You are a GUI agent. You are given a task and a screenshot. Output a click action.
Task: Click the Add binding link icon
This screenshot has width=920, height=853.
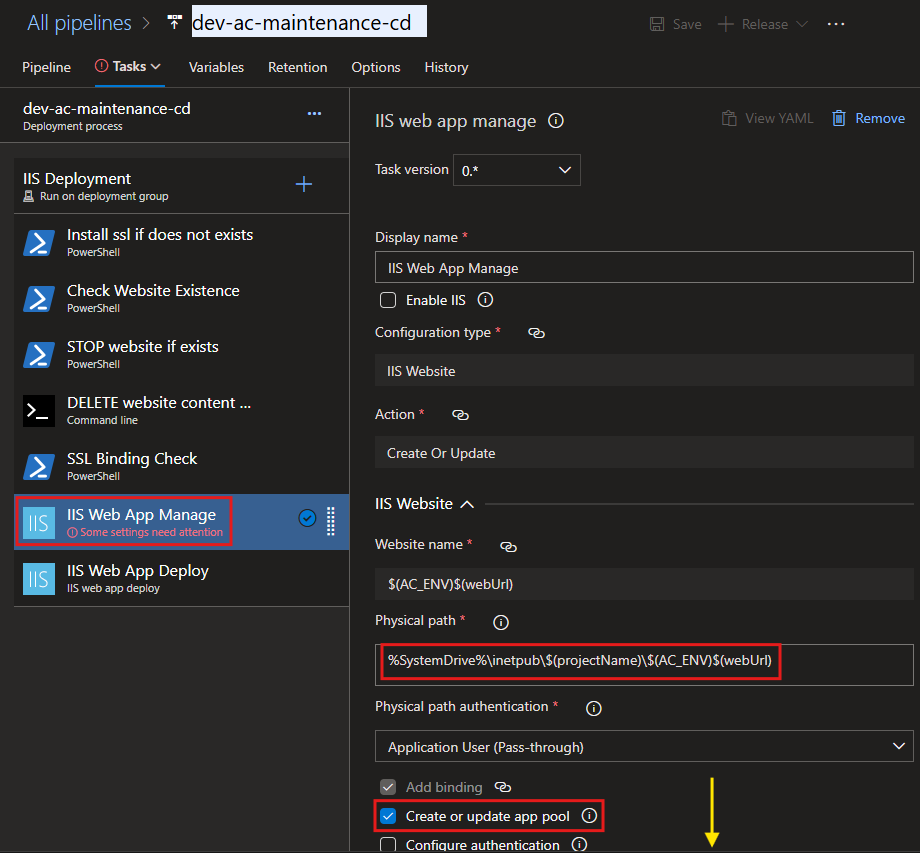503,787
